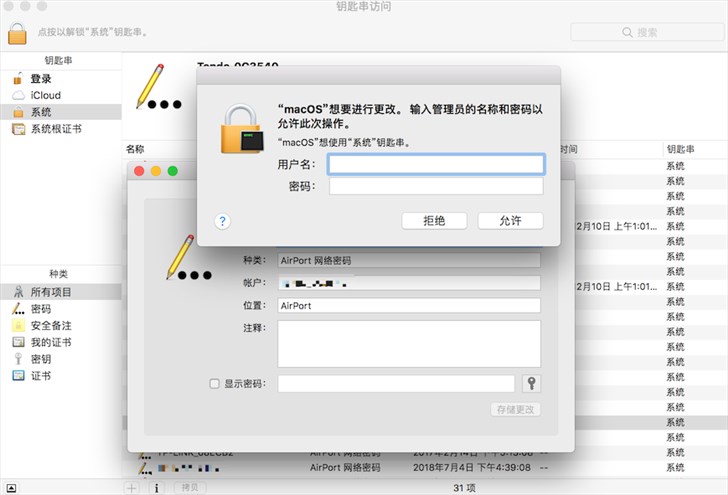
Task: Select the 登录 keychain in sidebar
Action: 40,79
